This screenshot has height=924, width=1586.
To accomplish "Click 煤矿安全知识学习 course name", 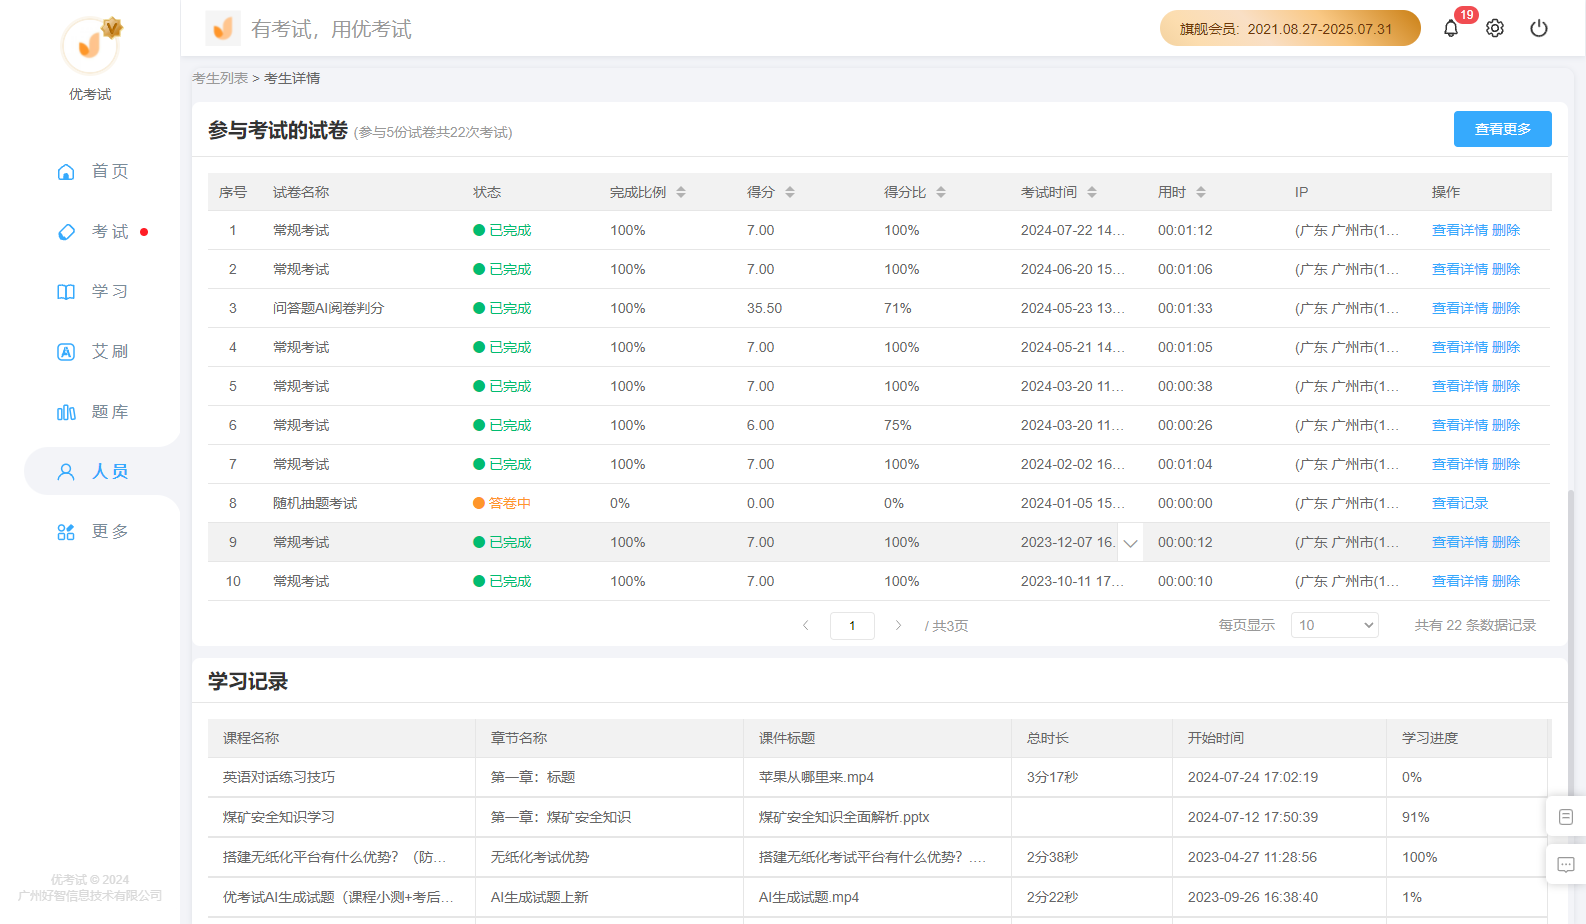I will click(x=279, y=817).
